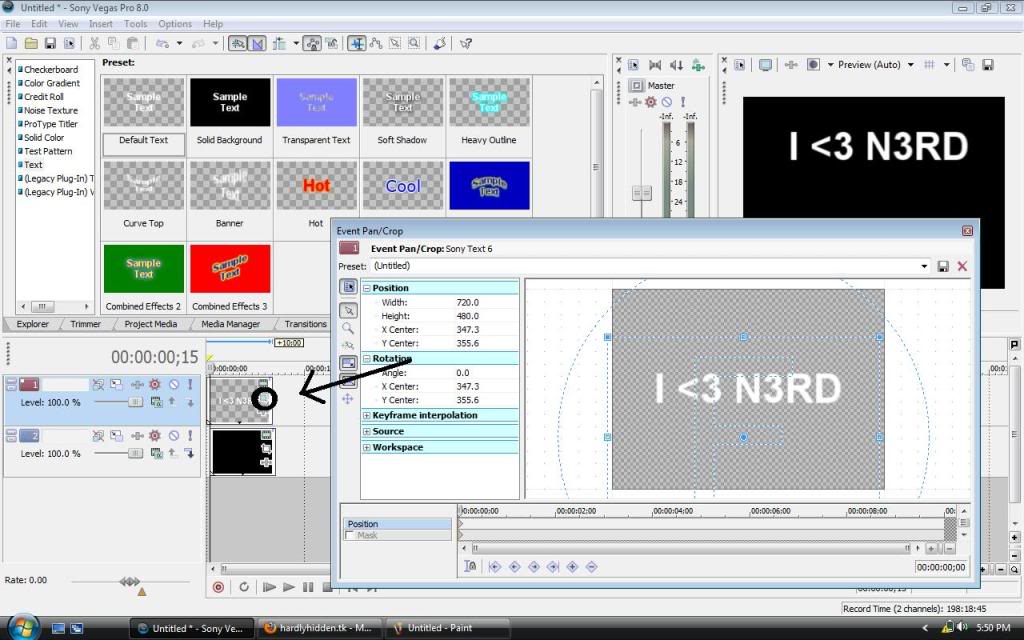
Task: Toggle Auto Ripple toolbar button
Action: [280, 43]
